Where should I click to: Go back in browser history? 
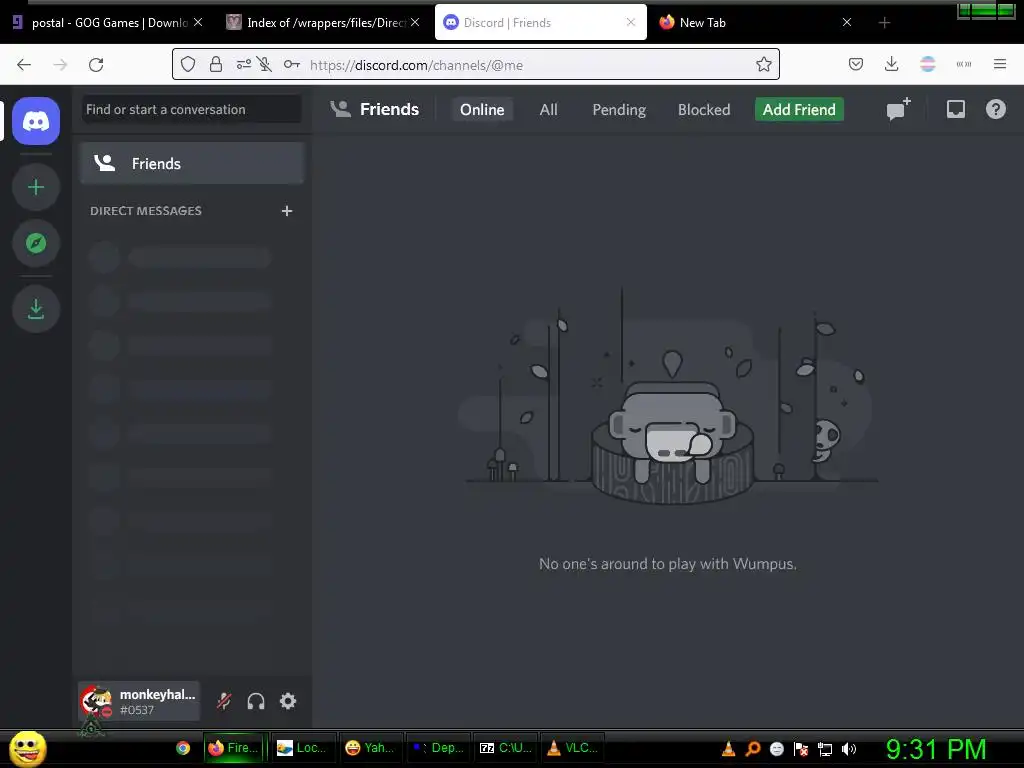24,65
